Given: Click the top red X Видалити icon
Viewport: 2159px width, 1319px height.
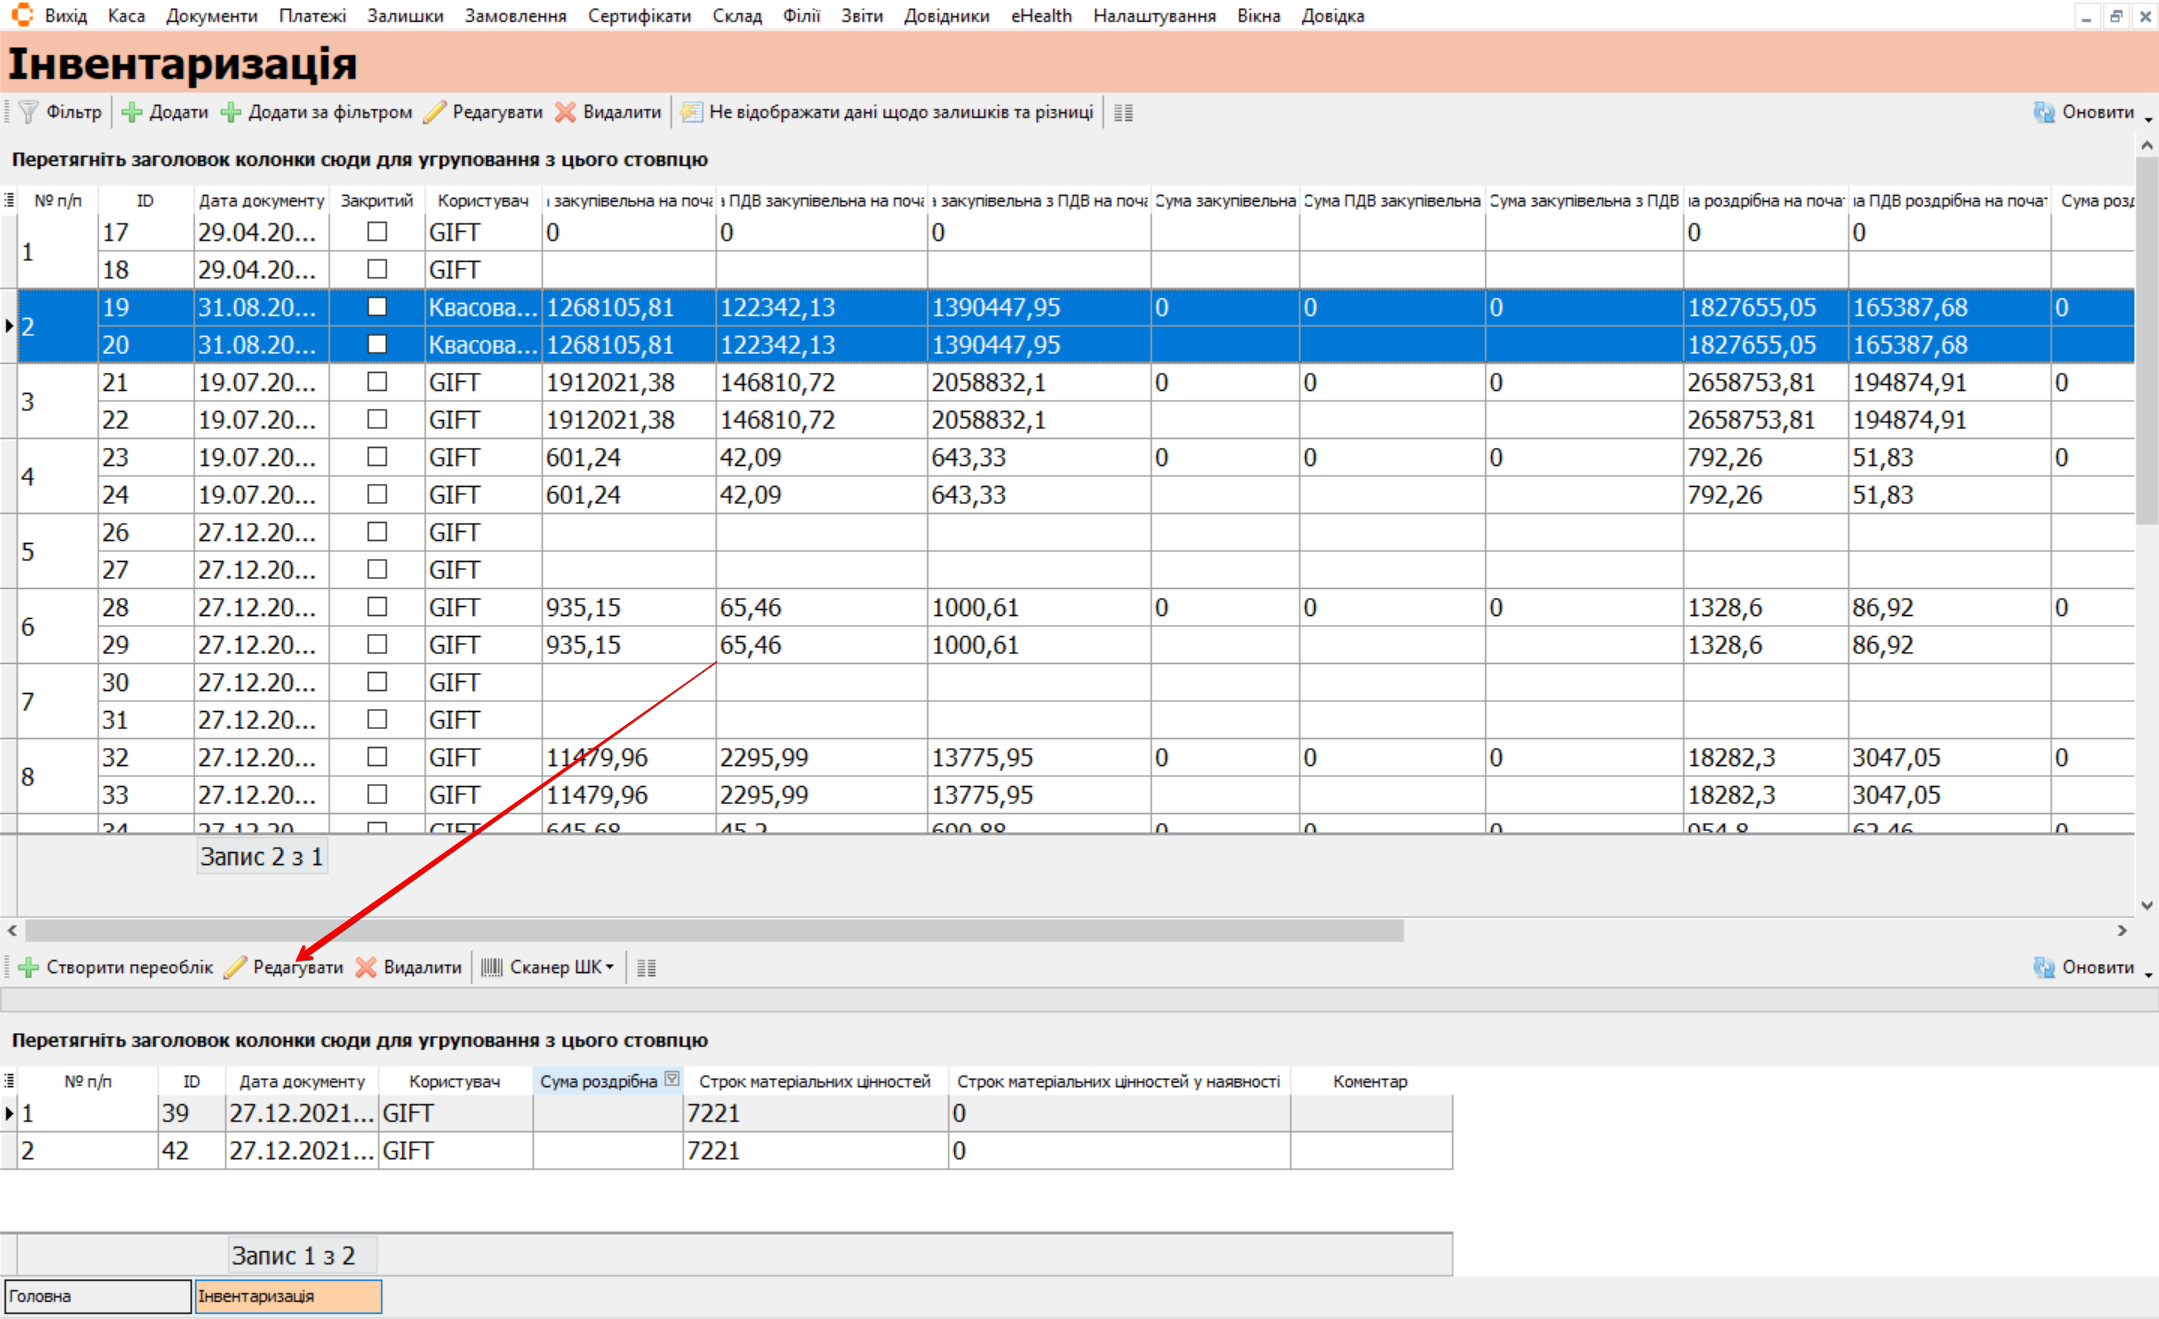Looking at the screenshot, I should pyautogui.click(x=566, y=112).
